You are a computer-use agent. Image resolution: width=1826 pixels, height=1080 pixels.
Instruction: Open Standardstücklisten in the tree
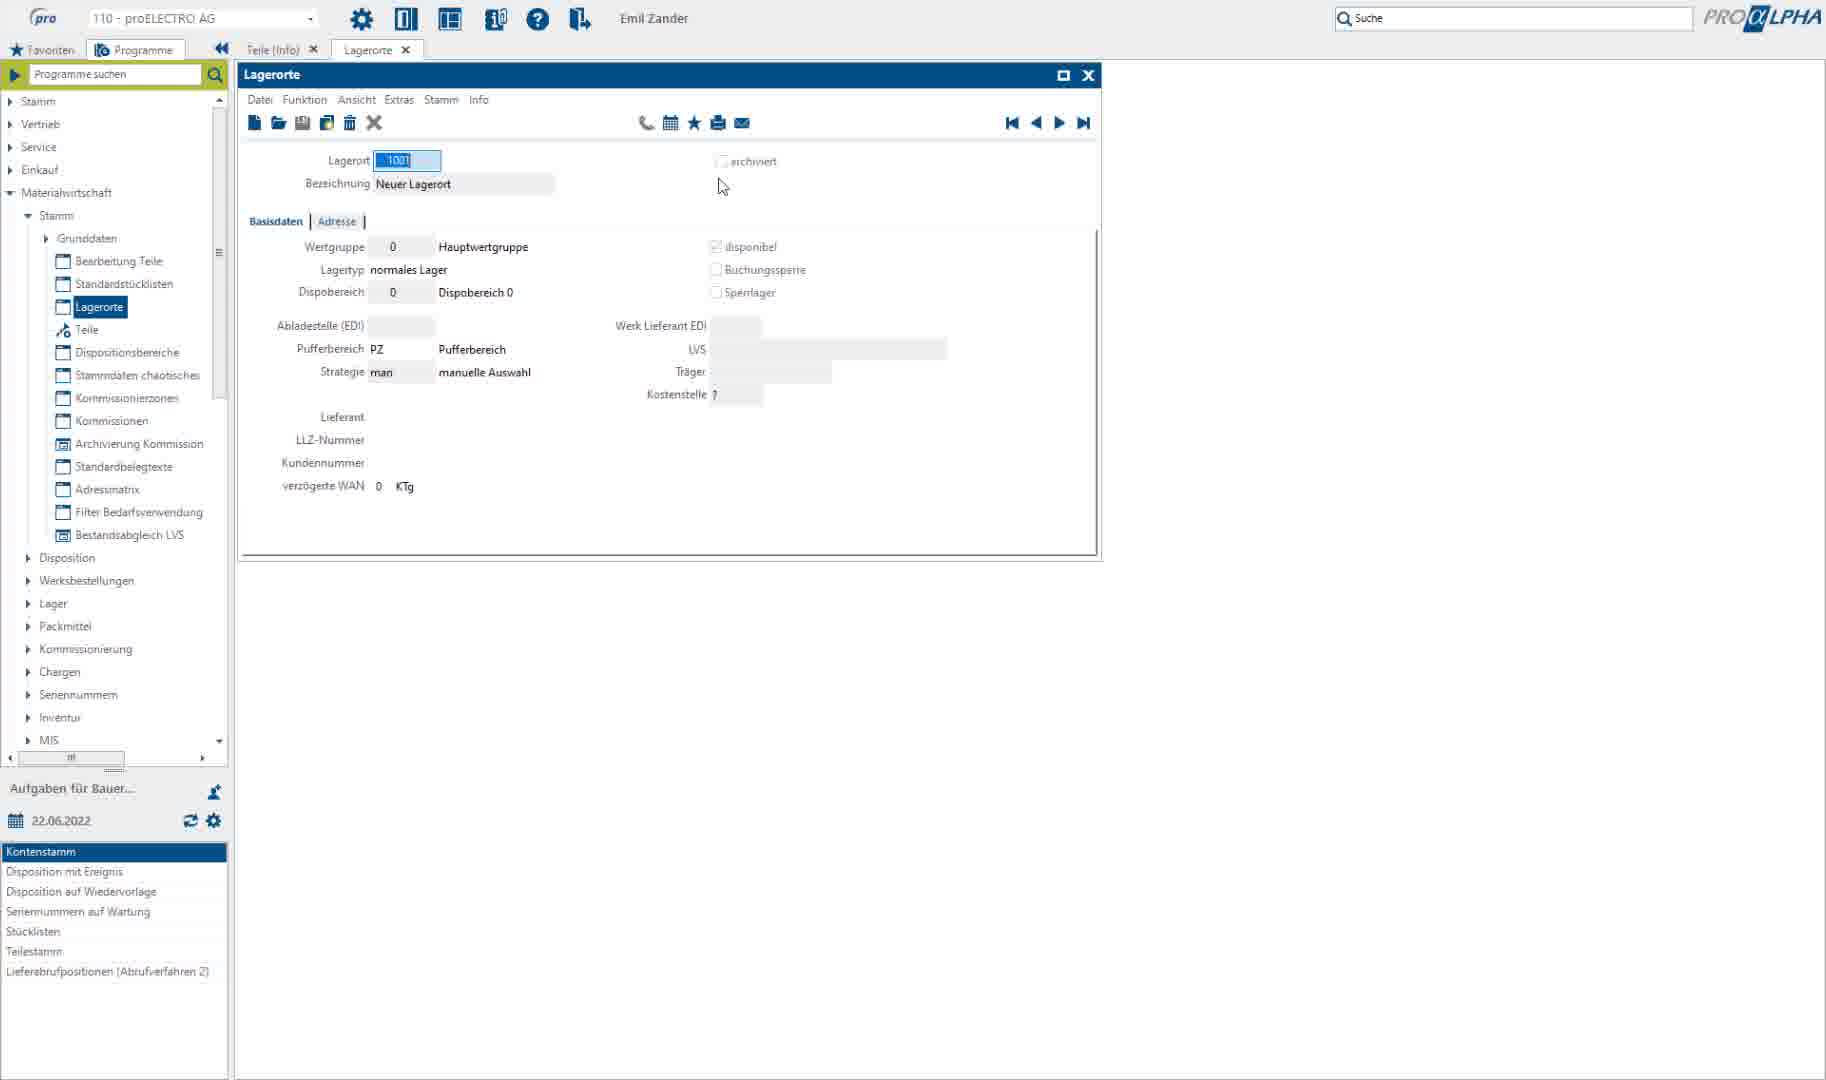124,285
